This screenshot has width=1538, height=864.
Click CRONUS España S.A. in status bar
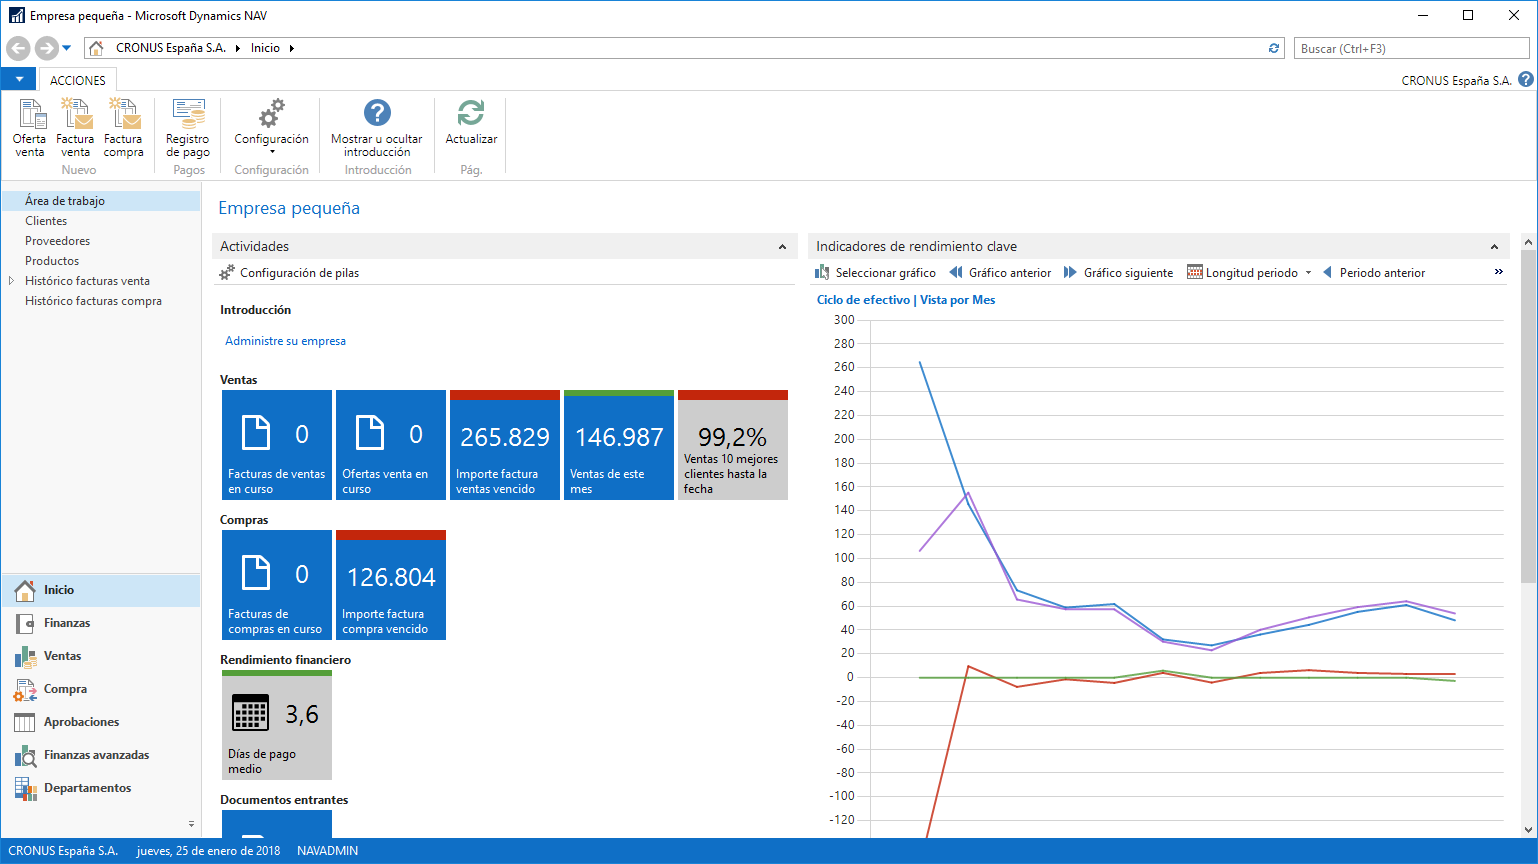tap(63, 851)
